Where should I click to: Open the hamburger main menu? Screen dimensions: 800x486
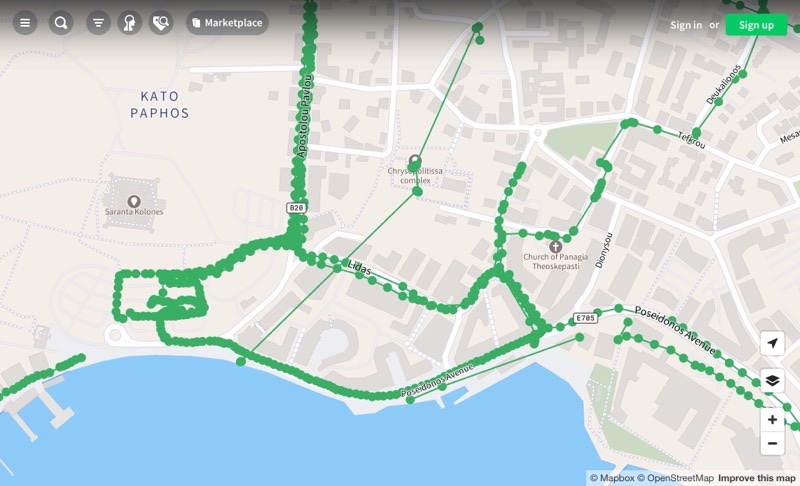click(x=25, y=23)
